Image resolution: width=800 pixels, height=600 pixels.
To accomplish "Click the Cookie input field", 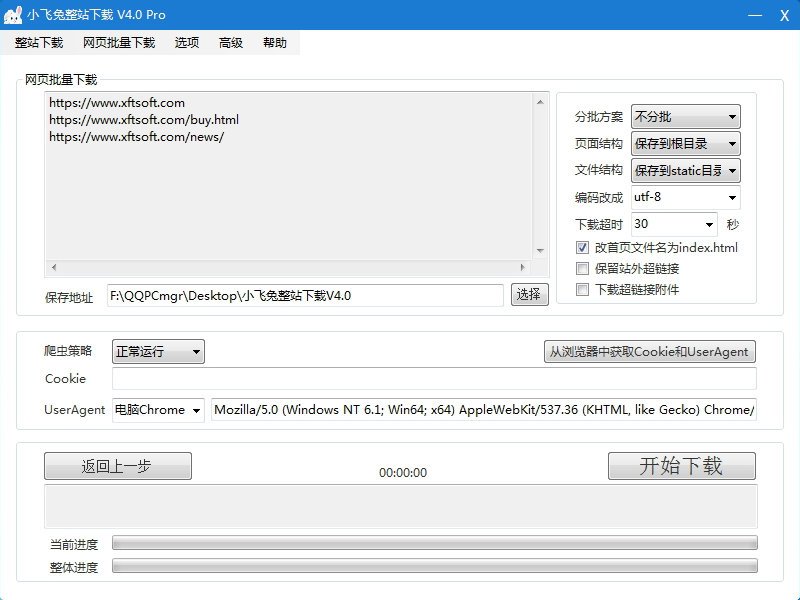I will pyautogui.click(x=434, y=379).
